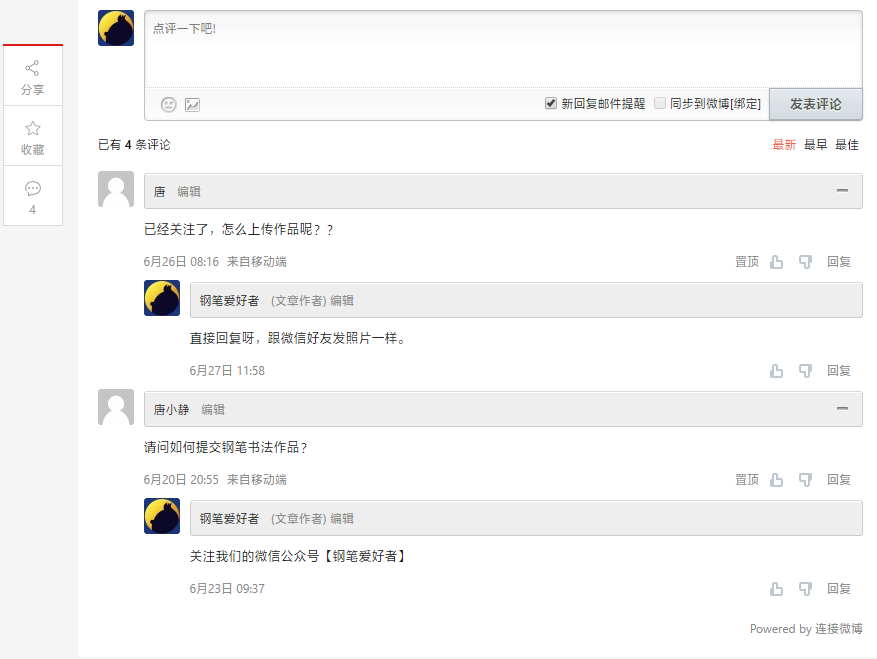Attach picture using the image icon

[192, 105]
